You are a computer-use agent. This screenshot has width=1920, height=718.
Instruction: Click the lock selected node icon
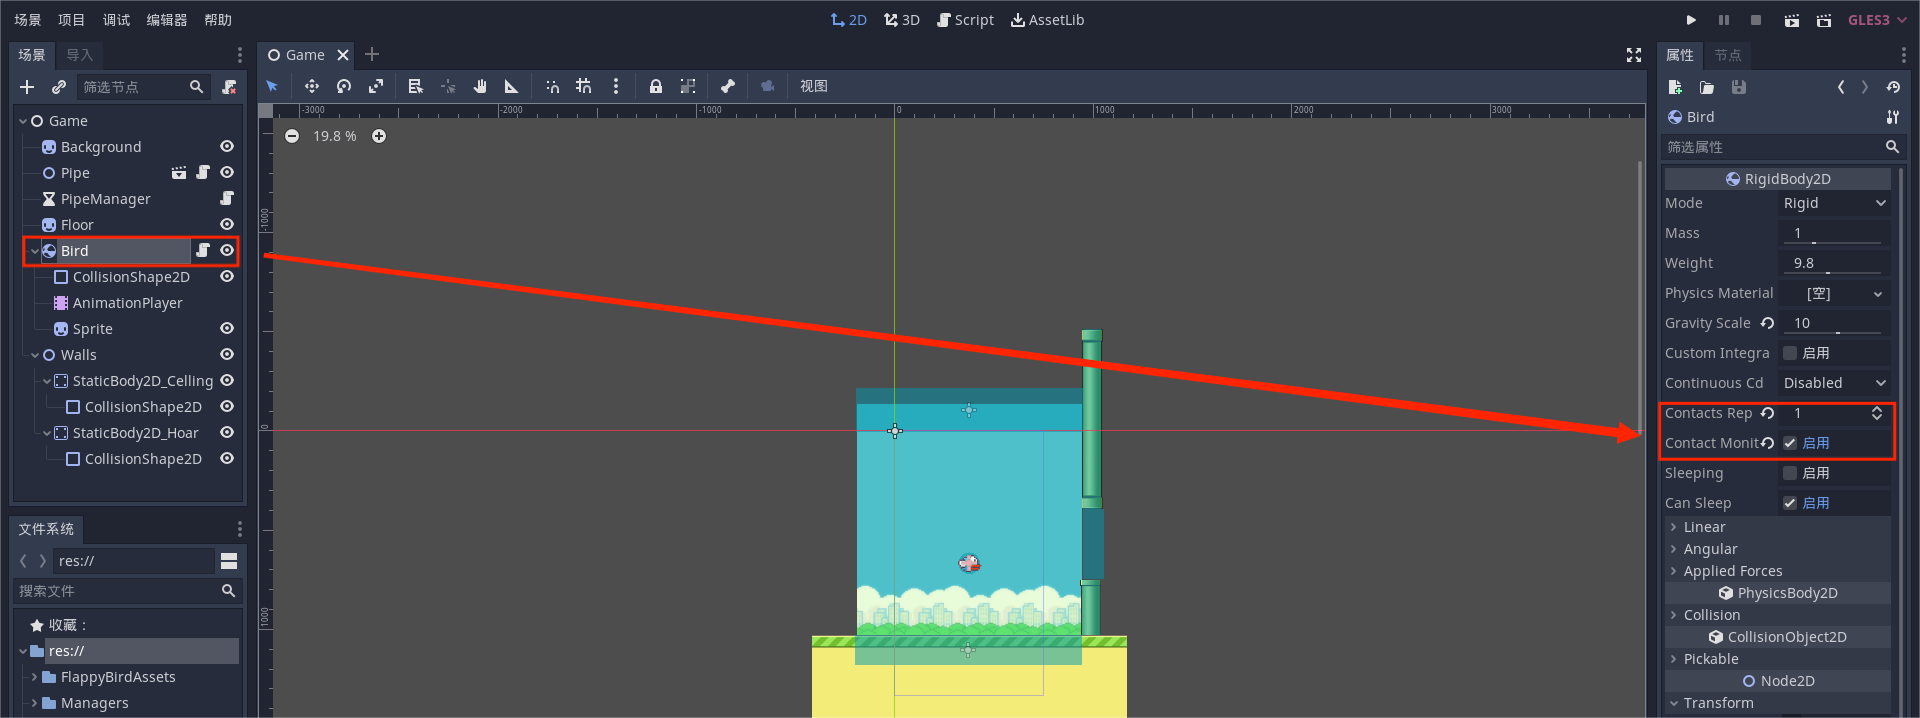(655, 87)
